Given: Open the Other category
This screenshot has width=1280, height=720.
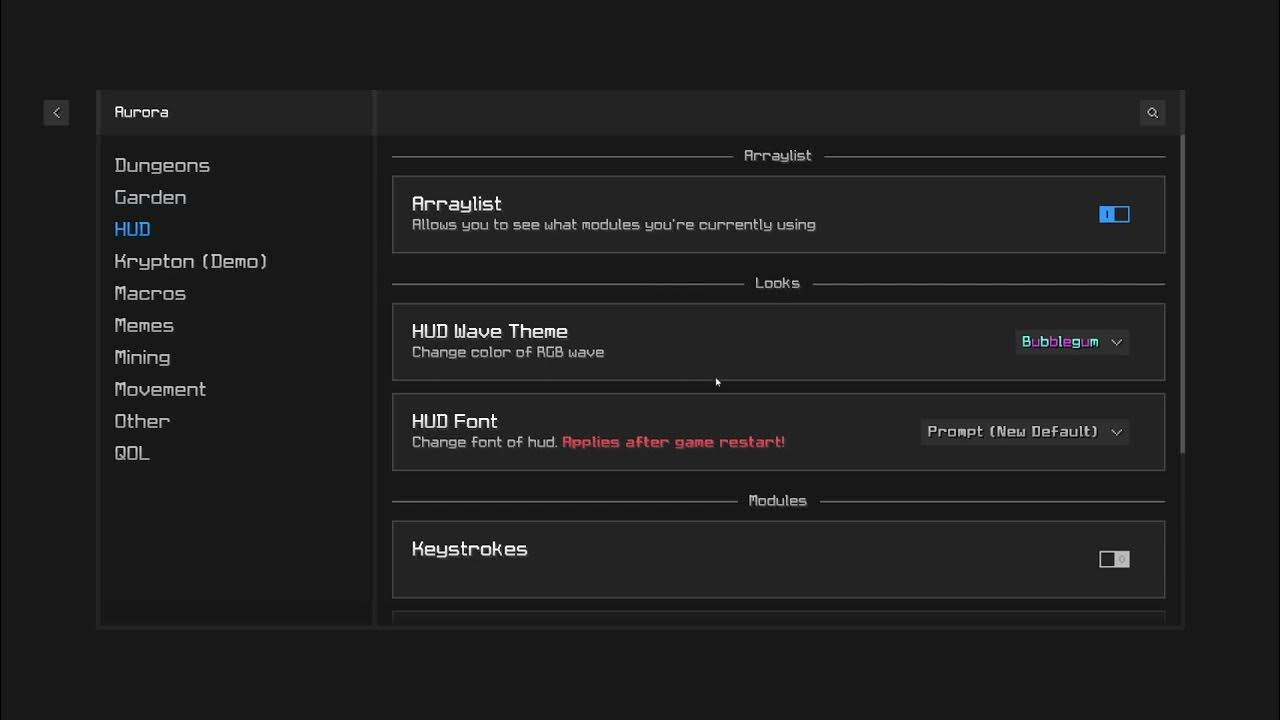Looking at the screenshot, I should [x=142, y=422].
